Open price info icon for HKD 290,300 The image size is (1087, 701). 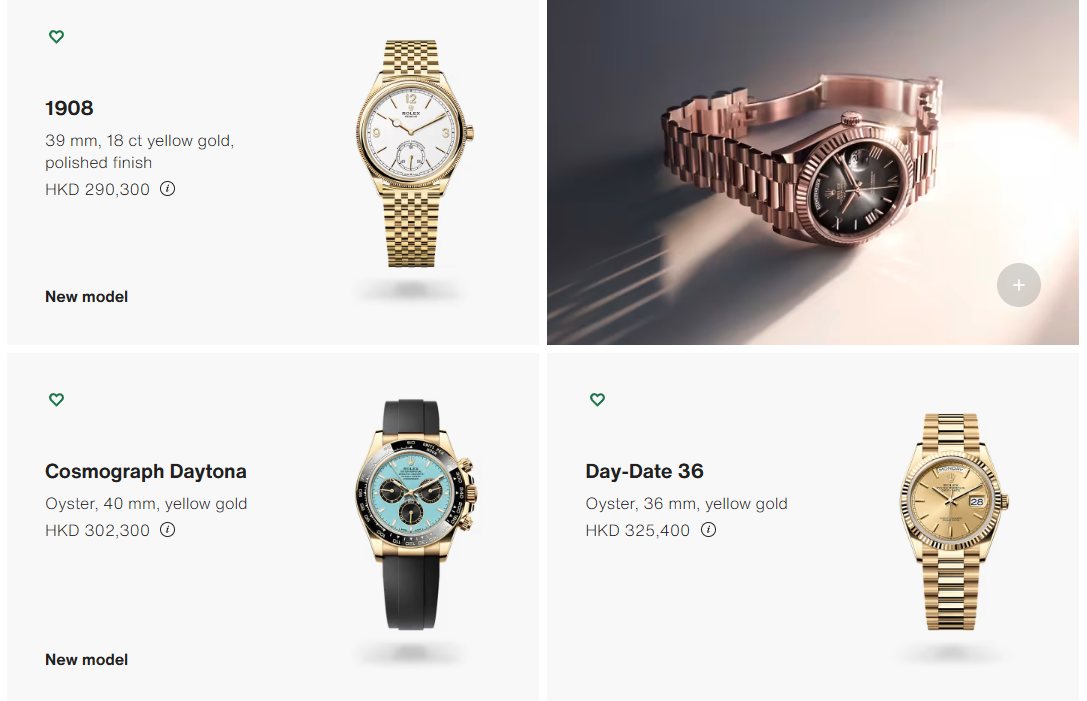pyautogui.click(x=168, y=189)
